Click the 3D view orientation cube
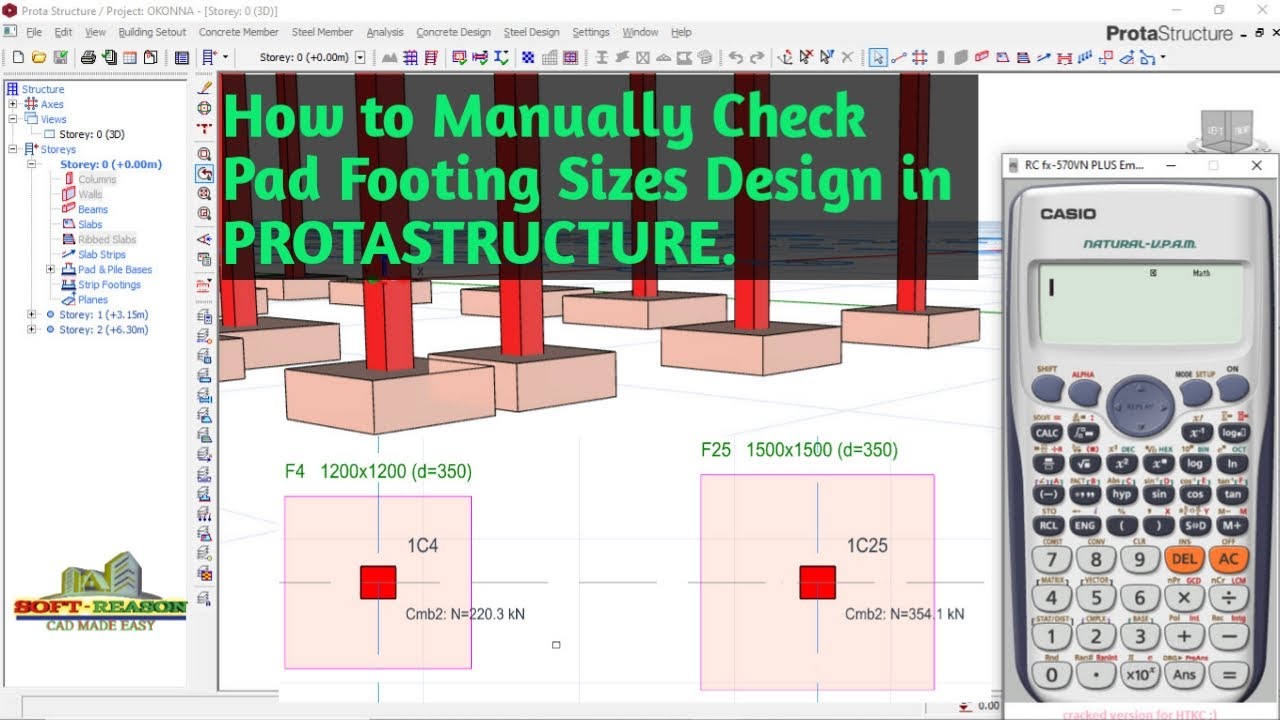This screenshot has height=720, width=1280. 1228,130
